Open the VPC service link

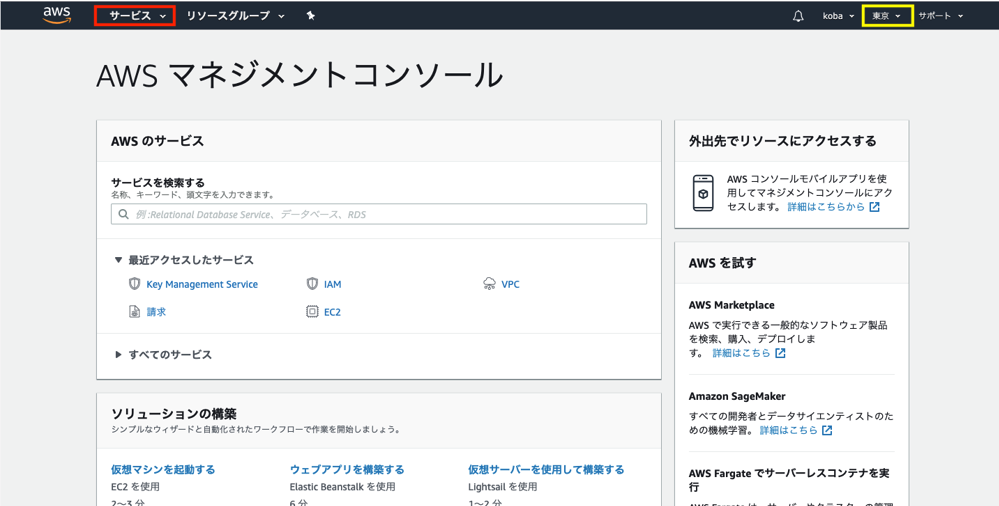510,284
